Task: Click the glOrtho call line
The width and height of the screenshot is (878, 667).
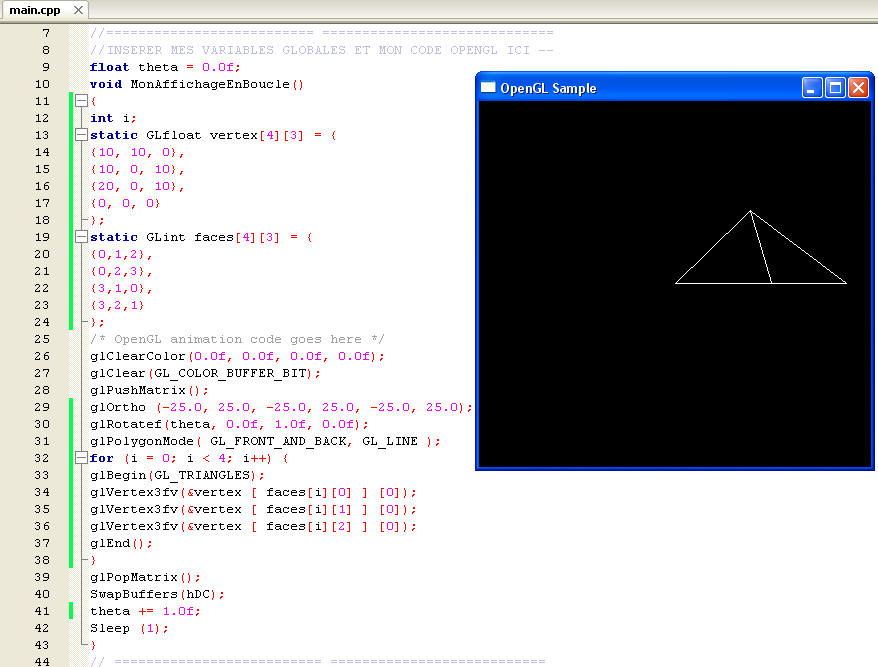Action: [x=281, y=407]
